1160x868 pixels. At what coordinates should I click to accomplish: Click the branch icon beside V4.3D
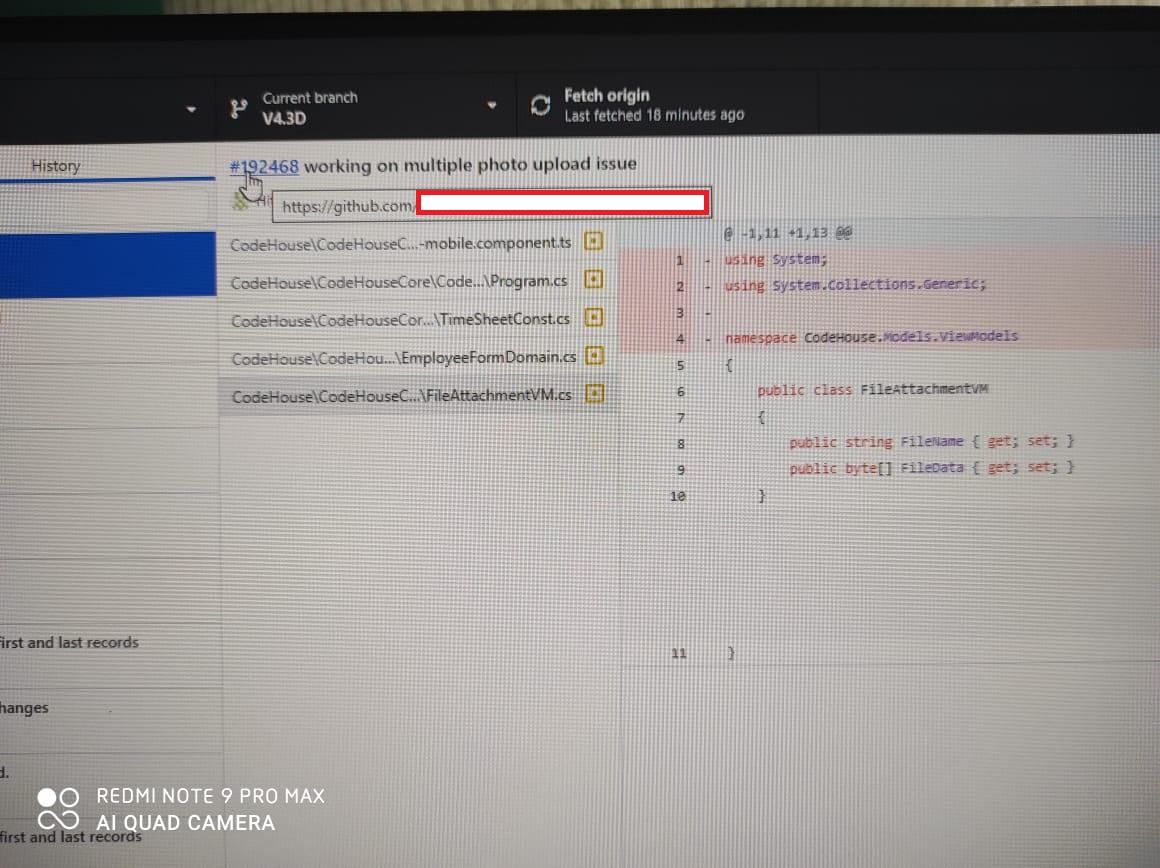click(x=237, y=104)
